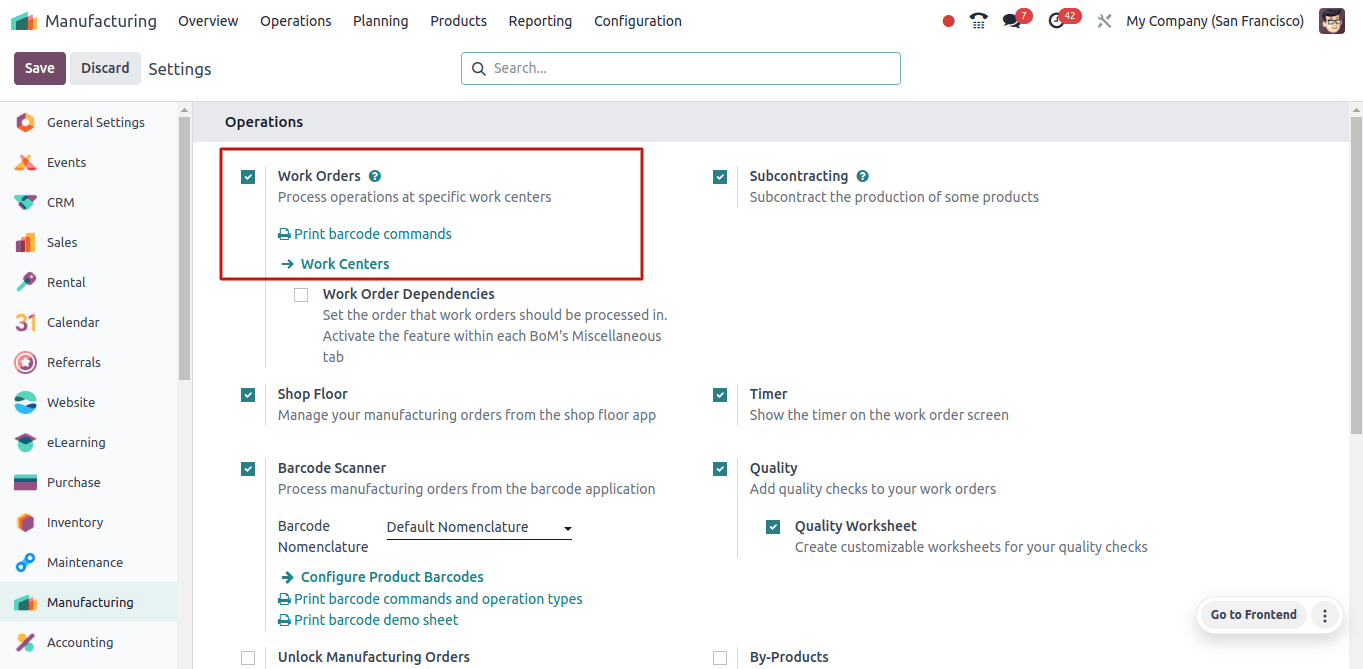The image size is (1363, 669).
Task: Click the Work Orders help question icon
Action: point(375,176)
